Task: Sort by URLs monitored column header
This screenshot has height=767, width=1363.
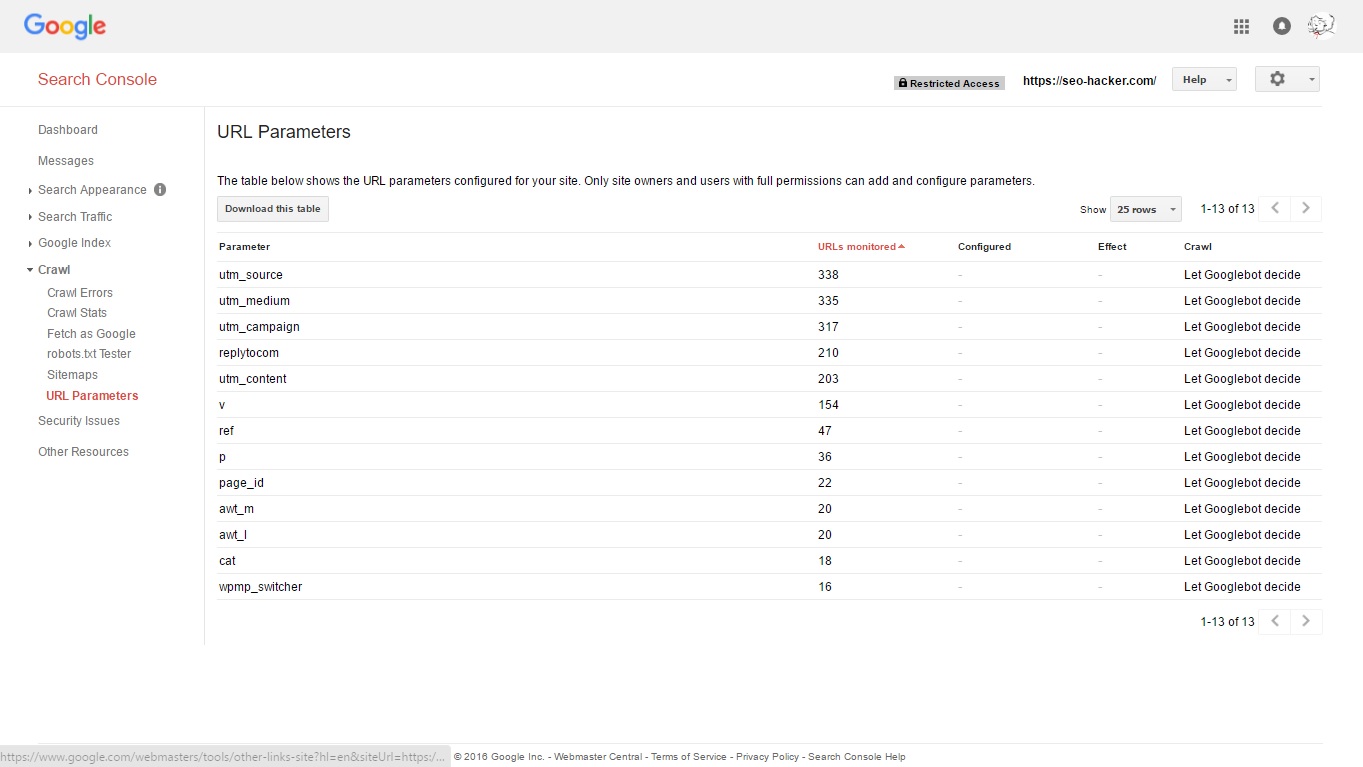Action: tap(857, 247)
